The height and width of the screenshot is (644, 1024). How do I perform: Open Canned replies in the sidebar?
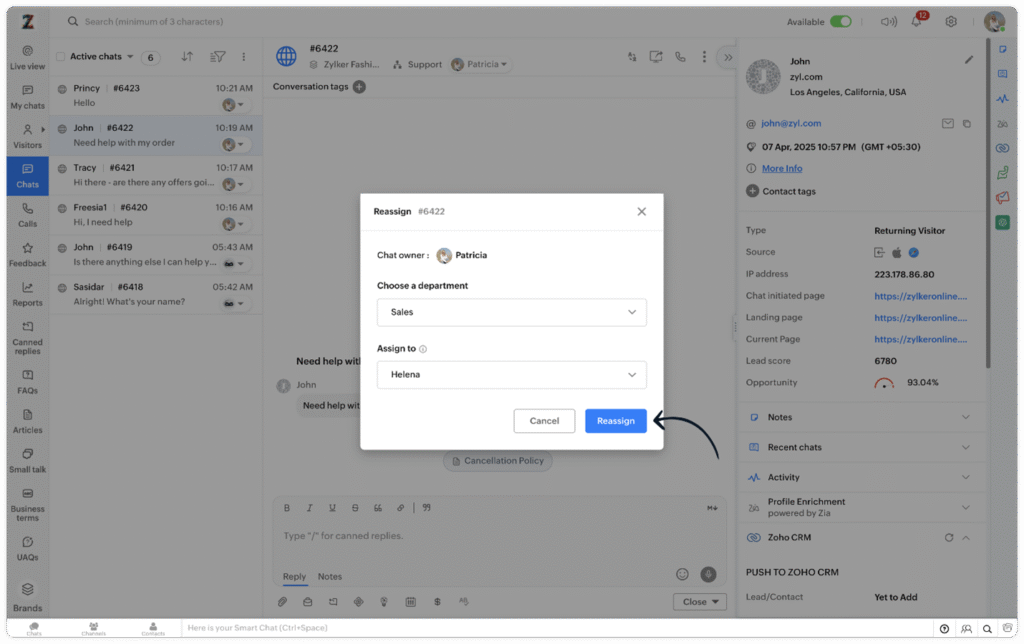click(27, 337)
